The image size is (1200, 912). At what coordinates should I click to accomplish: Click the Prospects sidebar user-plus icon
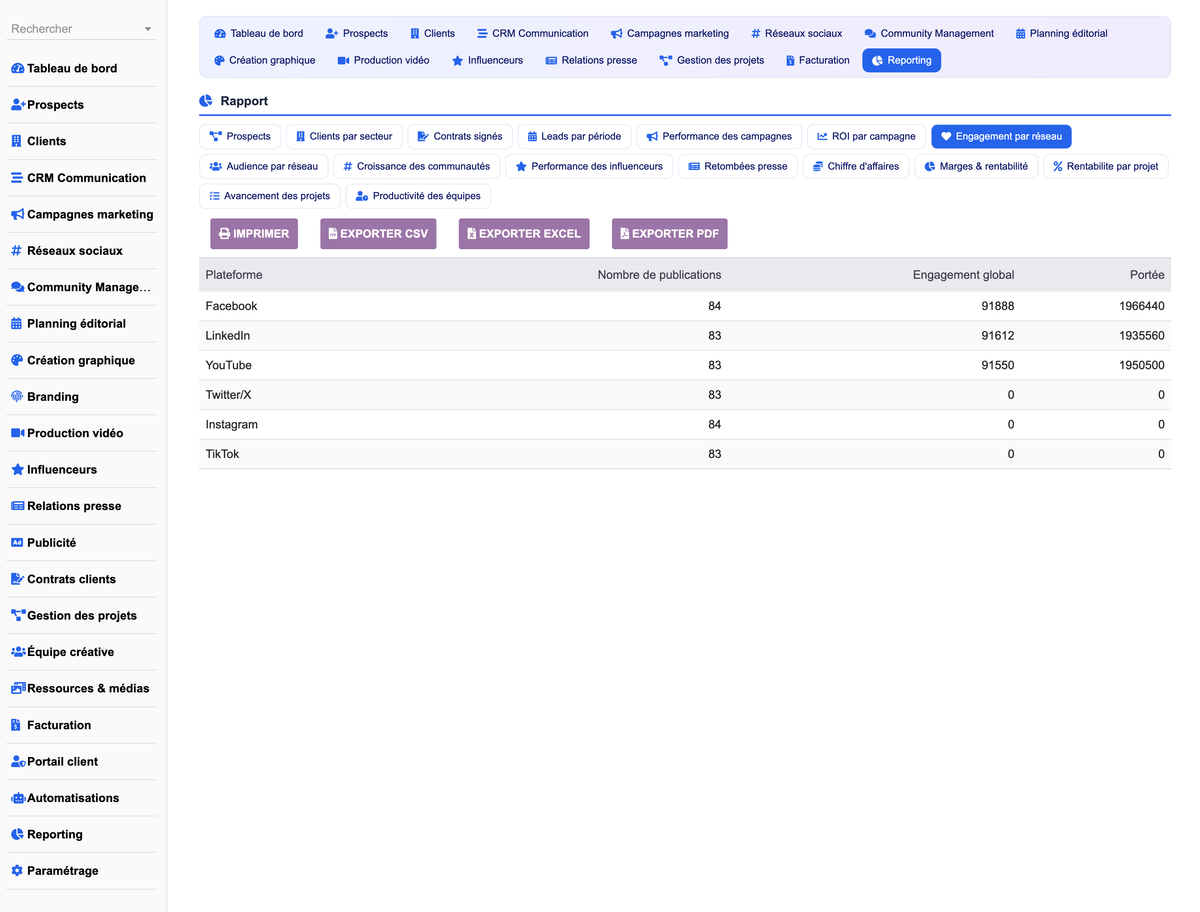pos(18,105)
